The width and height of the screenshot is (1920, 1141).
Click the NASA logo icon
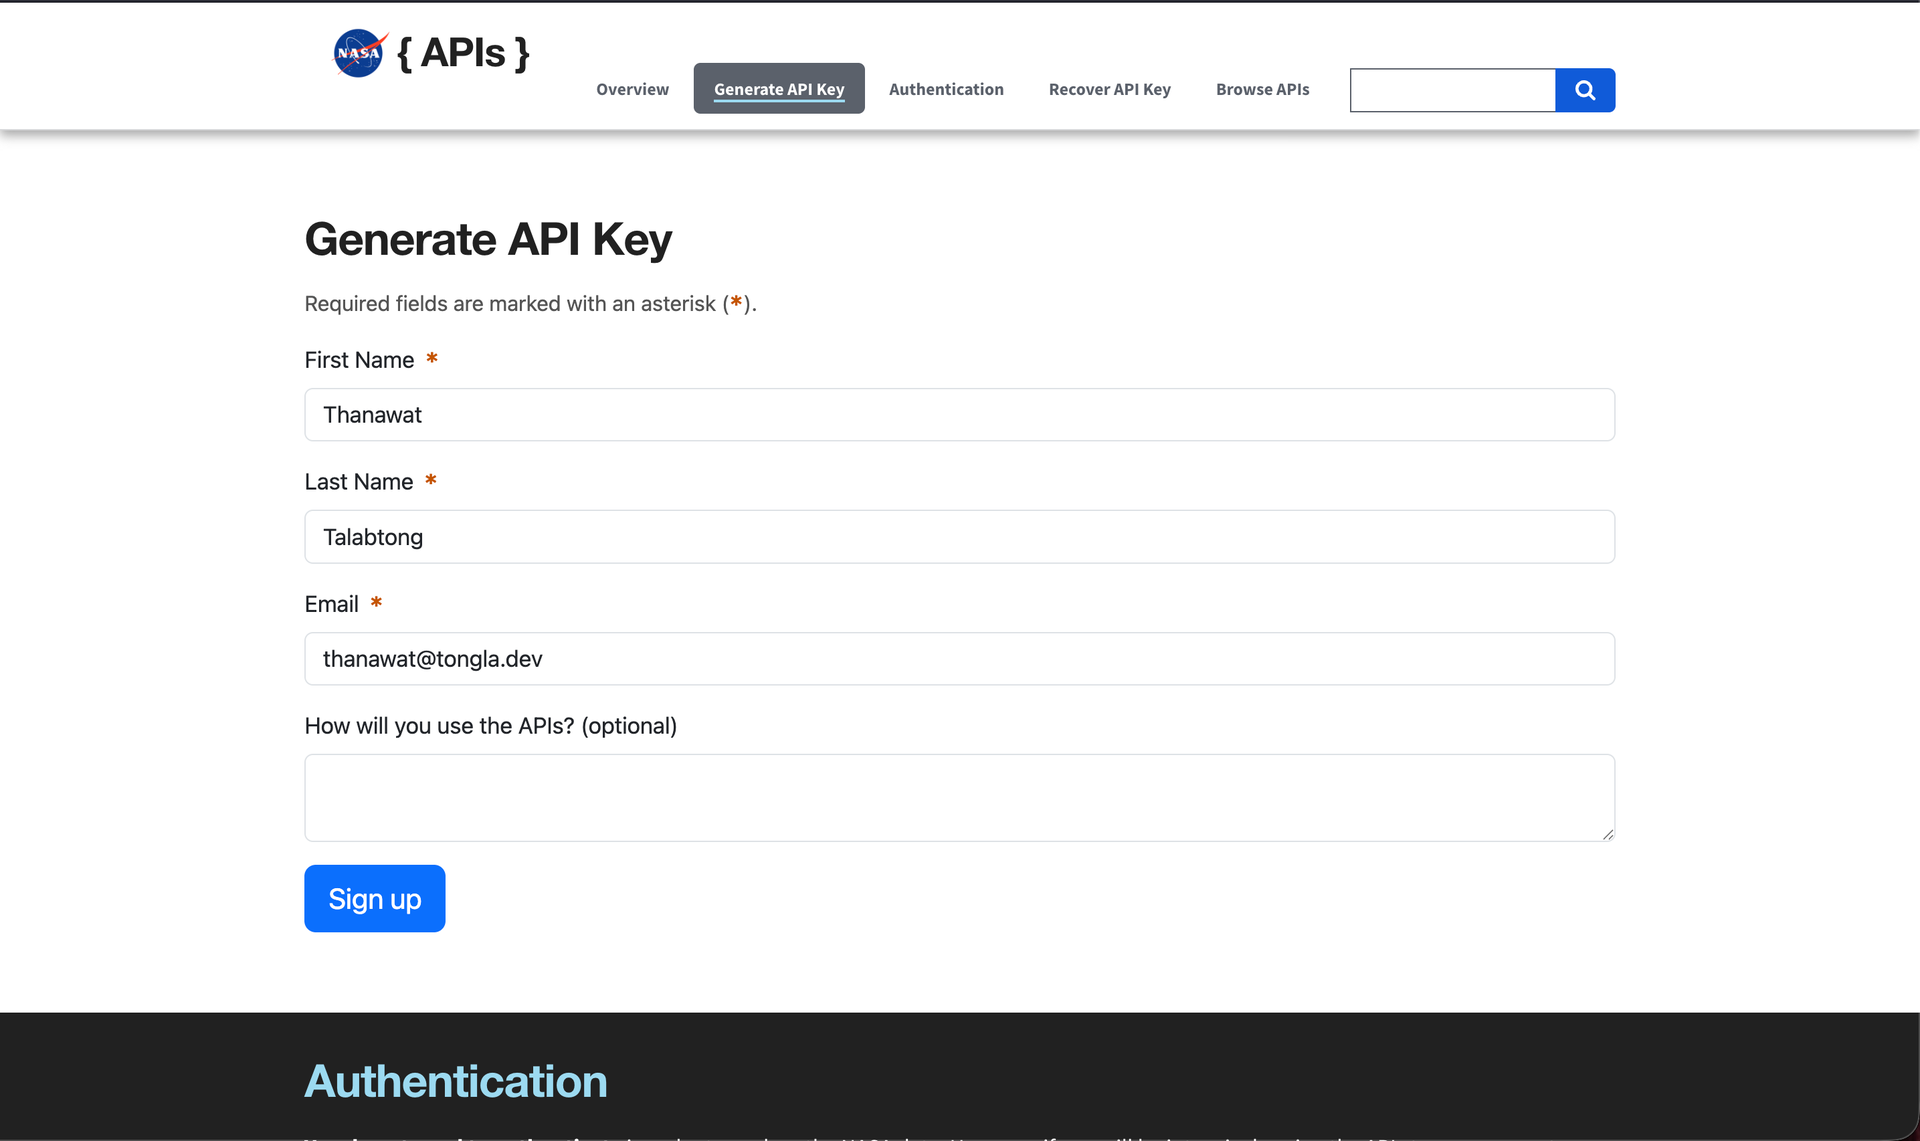(359, 53)
